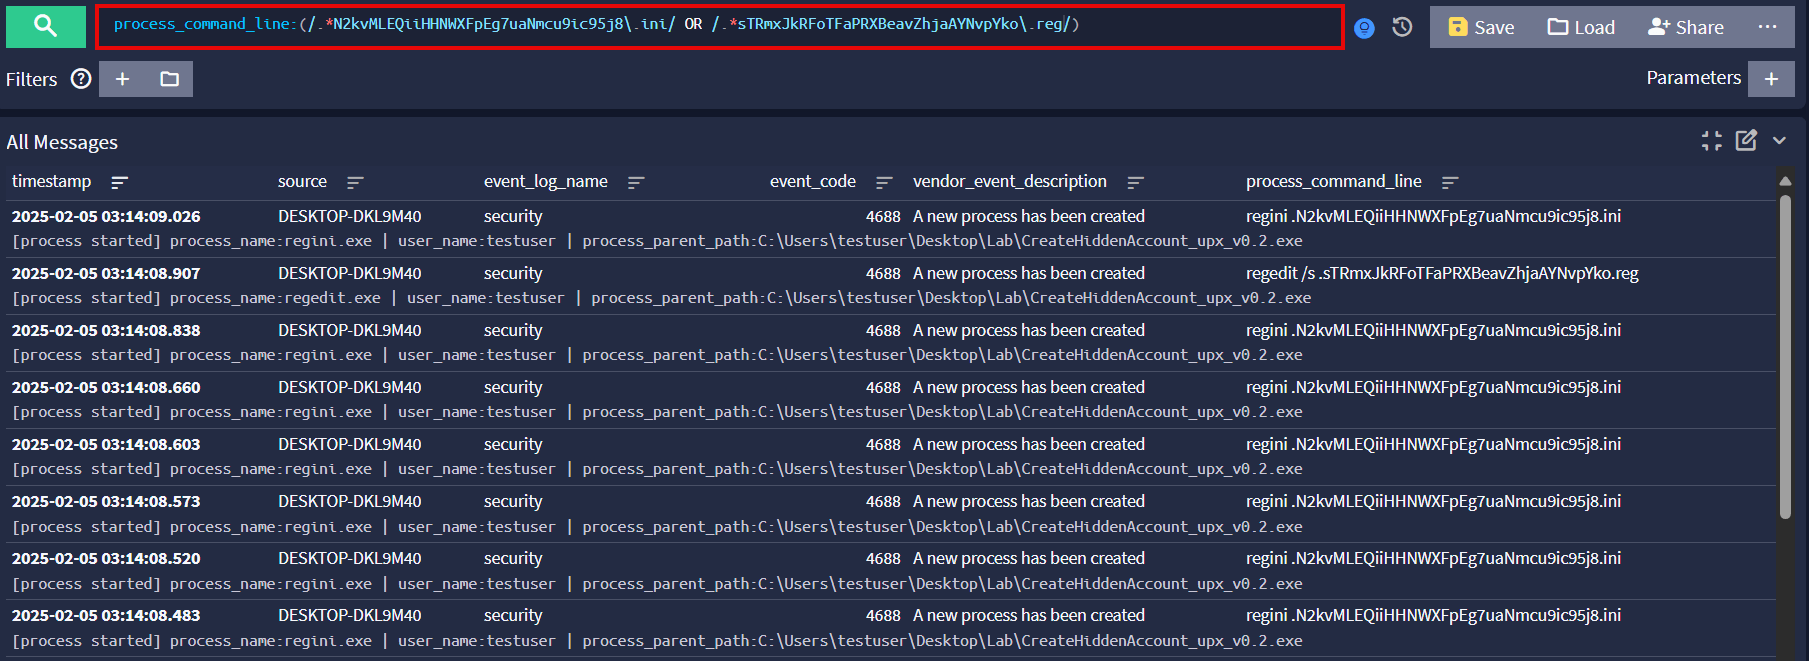Focus the All Messages widget fullscreen icon
The image size is (1809, 661).
pyautogui.click(x=1711, y=141)
